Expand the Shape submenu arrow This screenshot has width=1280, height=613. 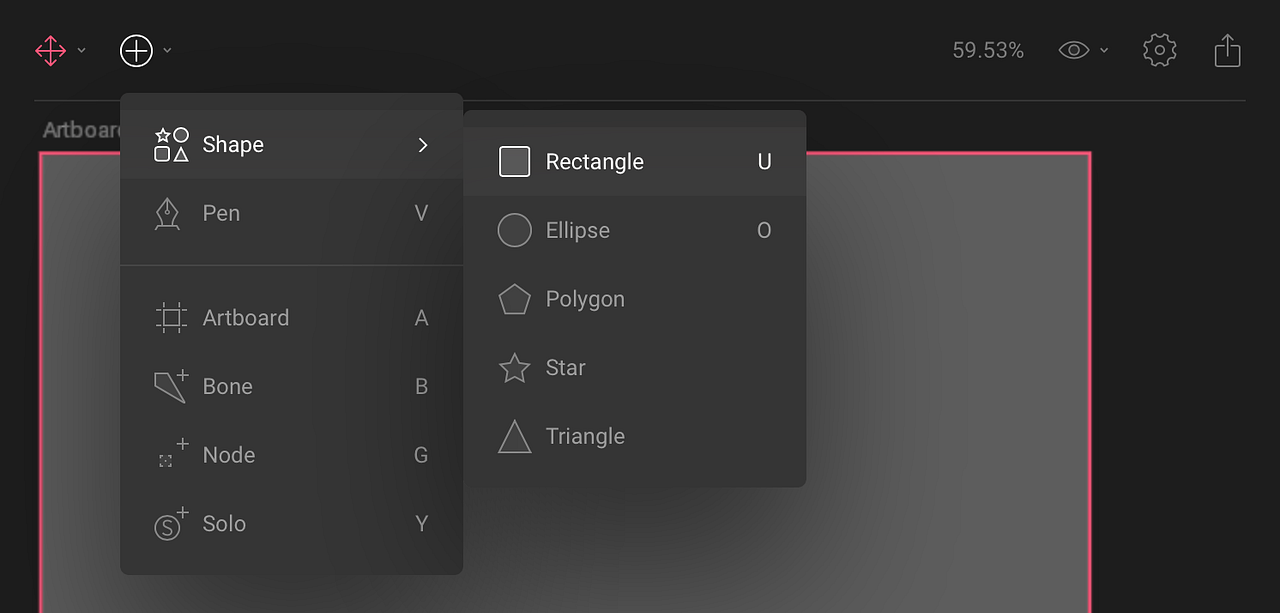(x=422, y=144)
